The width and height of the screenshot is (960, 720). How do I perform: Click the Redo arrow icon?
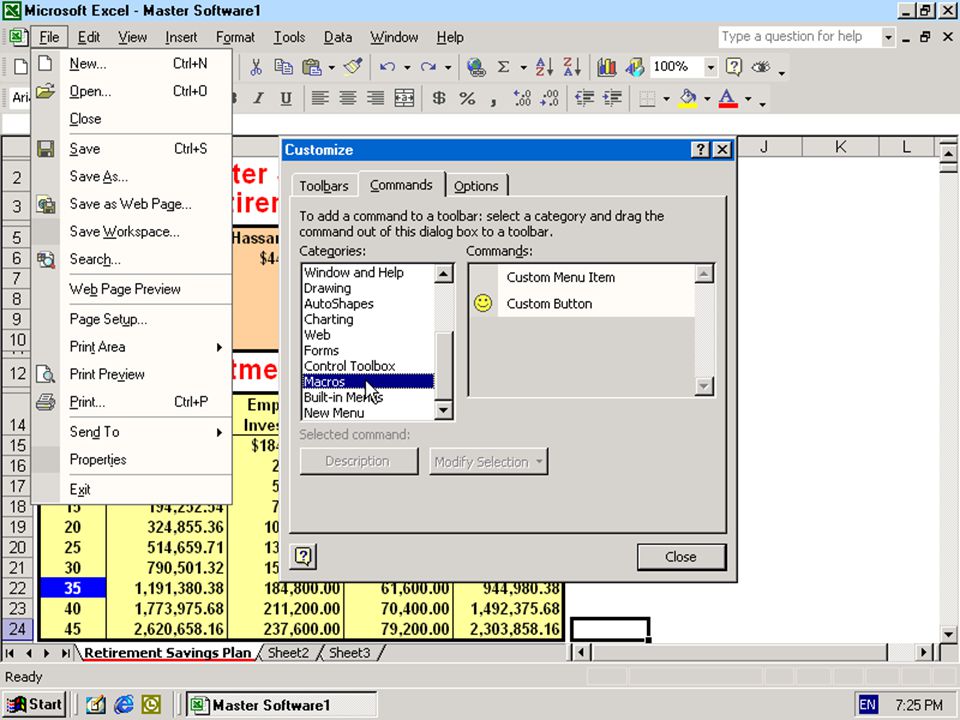coord(428,67)
